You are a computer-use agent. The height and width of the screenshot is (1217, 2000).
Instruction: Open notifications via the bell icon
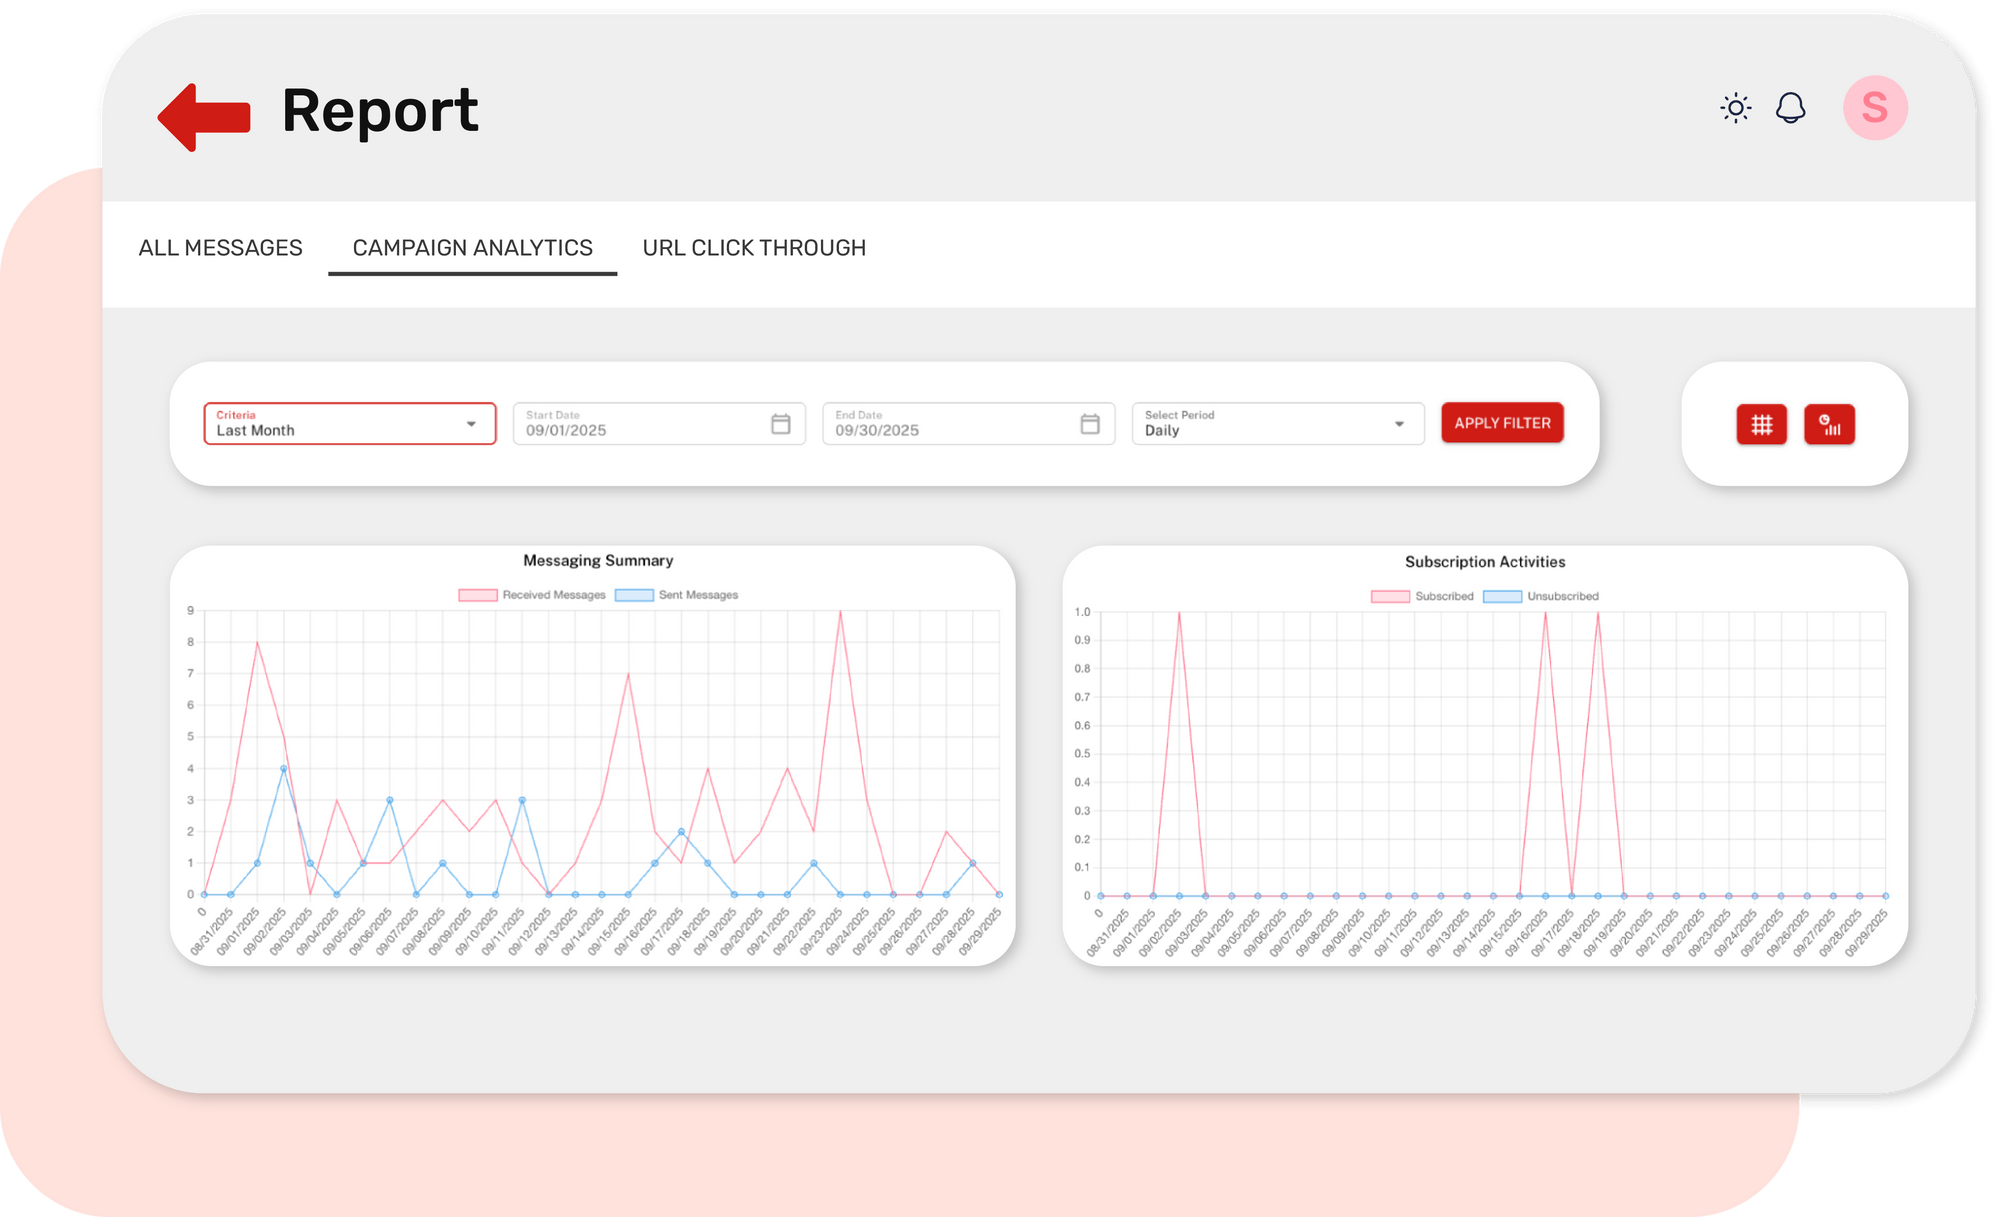click(1791, 108)
